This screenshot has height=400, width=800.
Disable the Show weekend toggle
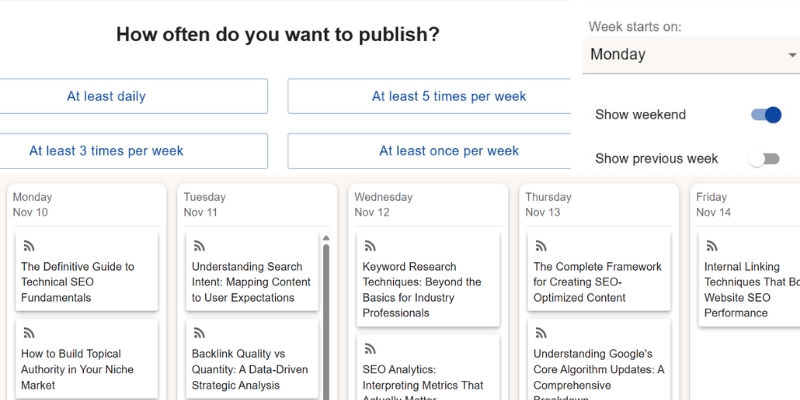766,115
